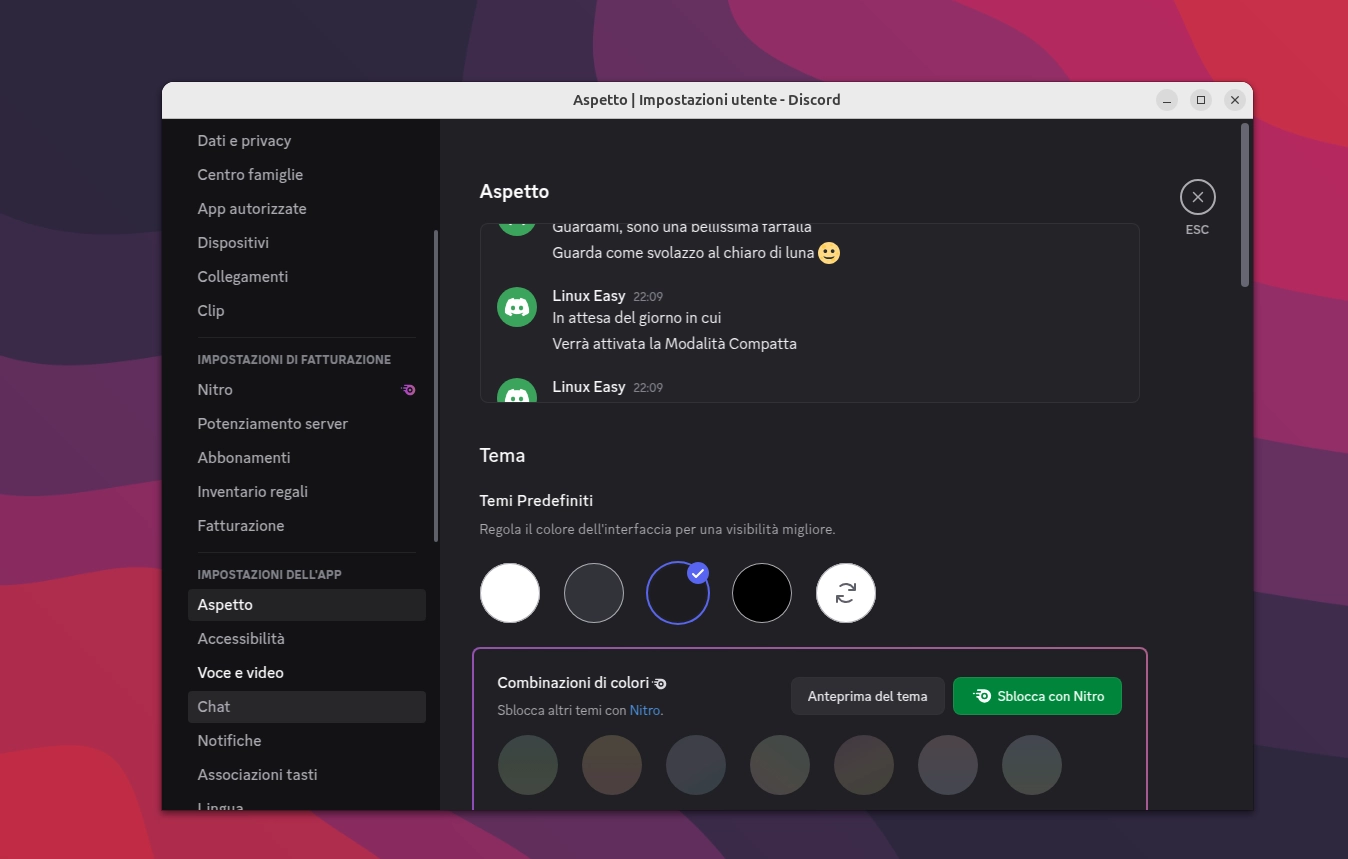Click Anteprima del tema button

(x=868, y=696)
